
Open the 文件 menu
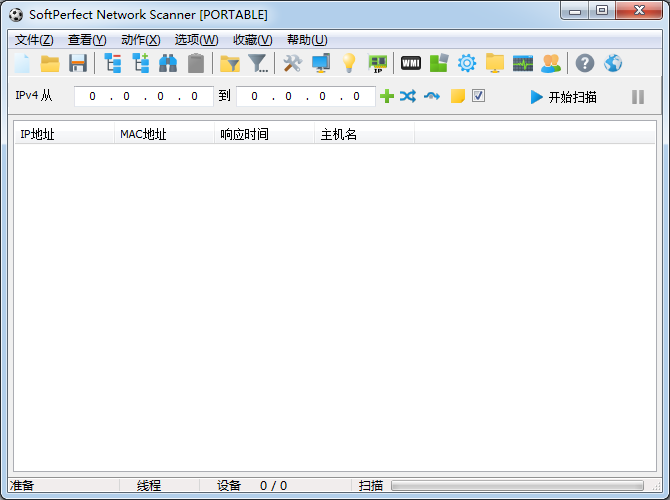click(34, 40)
